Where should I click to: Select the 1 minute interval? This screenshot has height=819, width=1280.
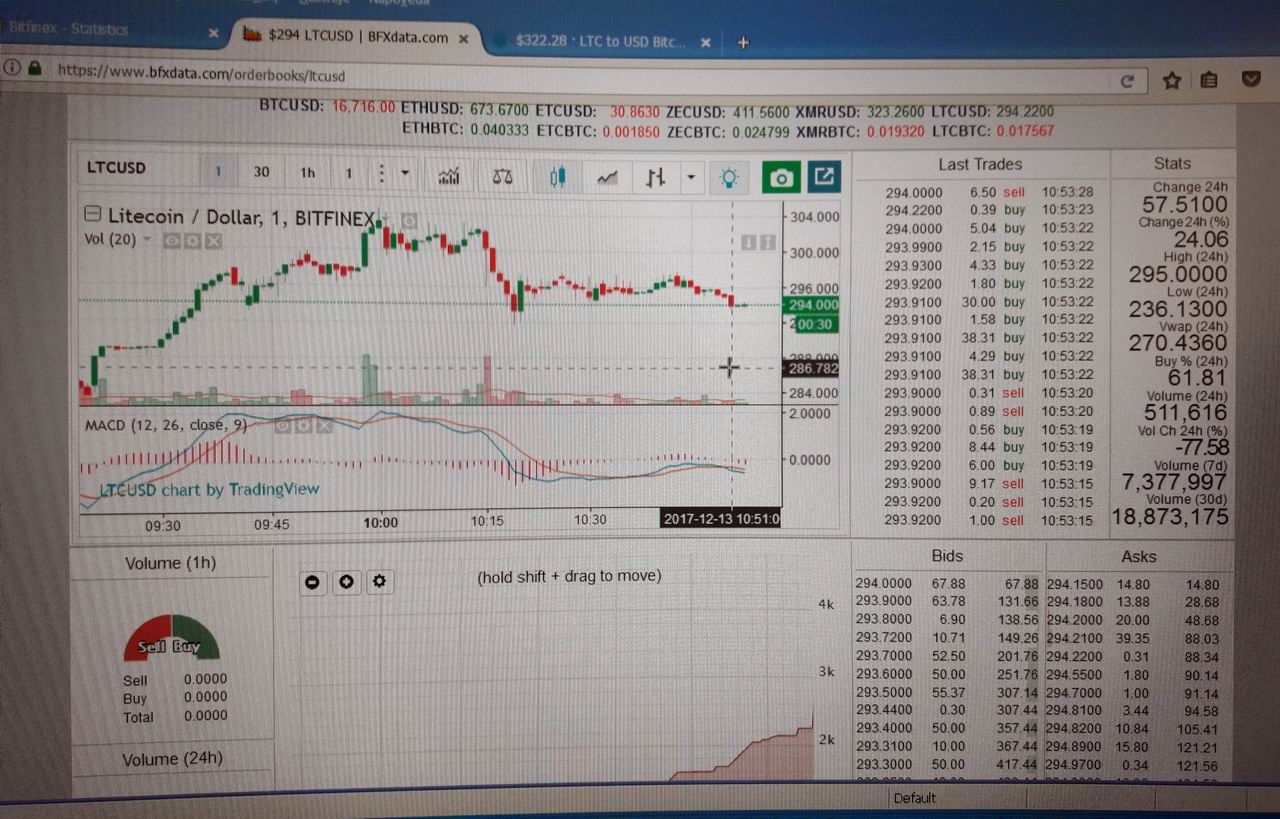[x=217, y=171]
